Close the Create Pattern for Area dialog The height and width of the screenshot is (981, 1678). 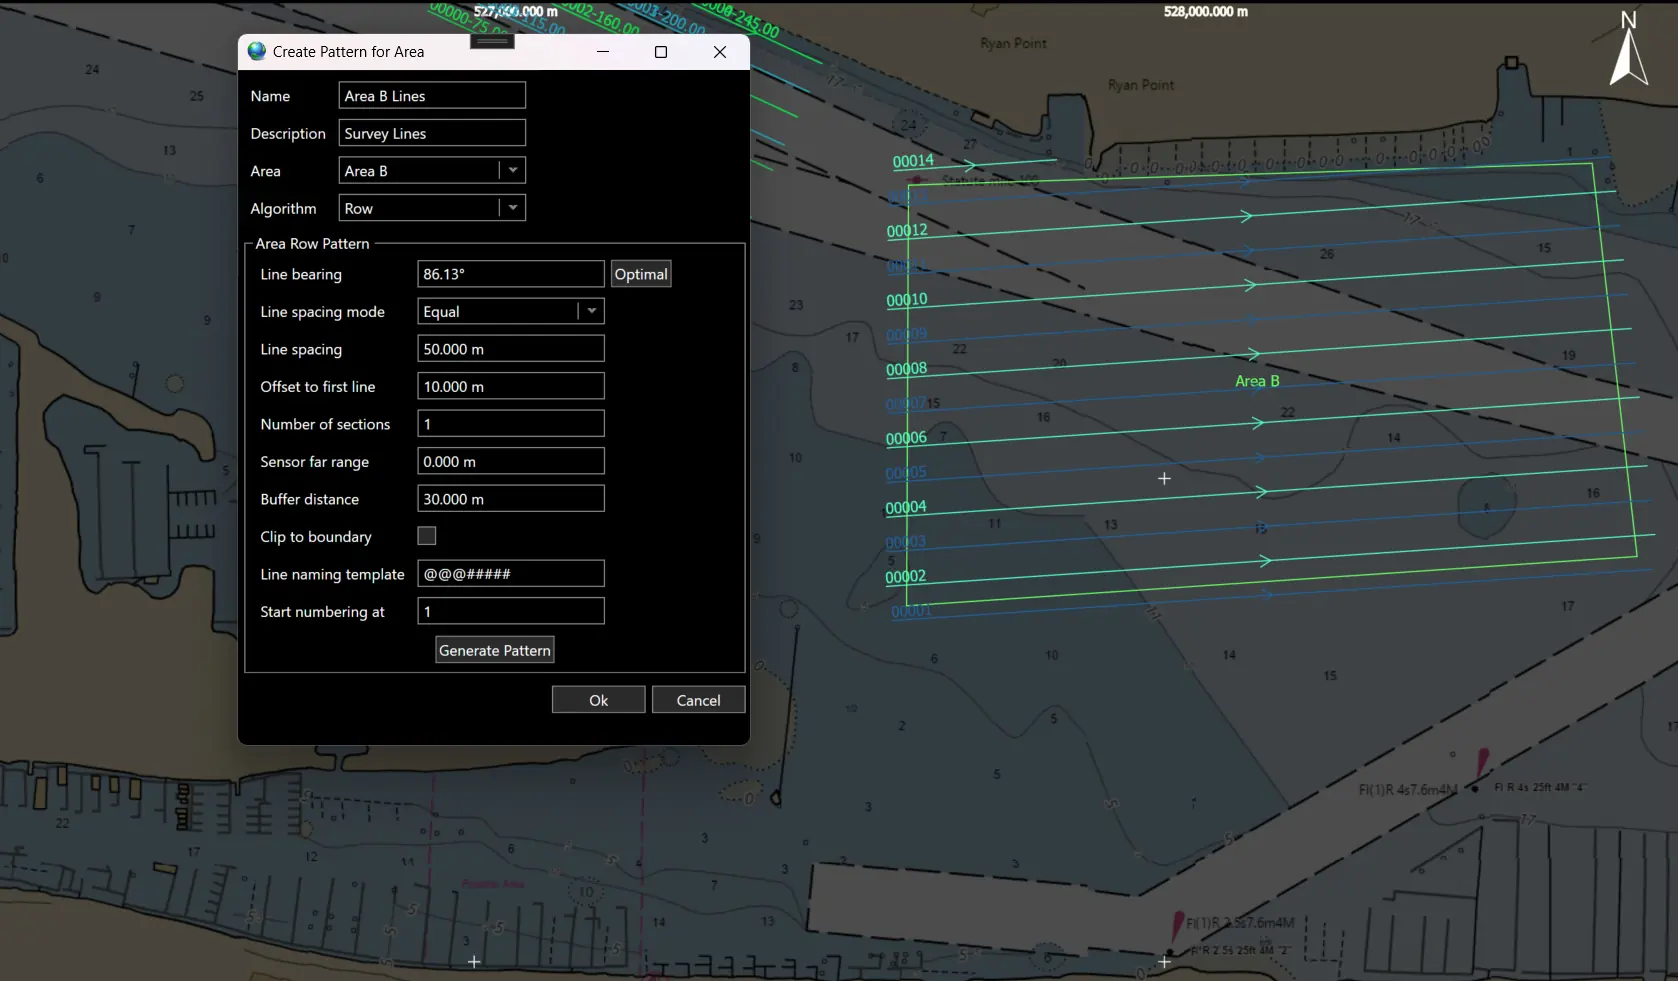(x=719, y=52)
